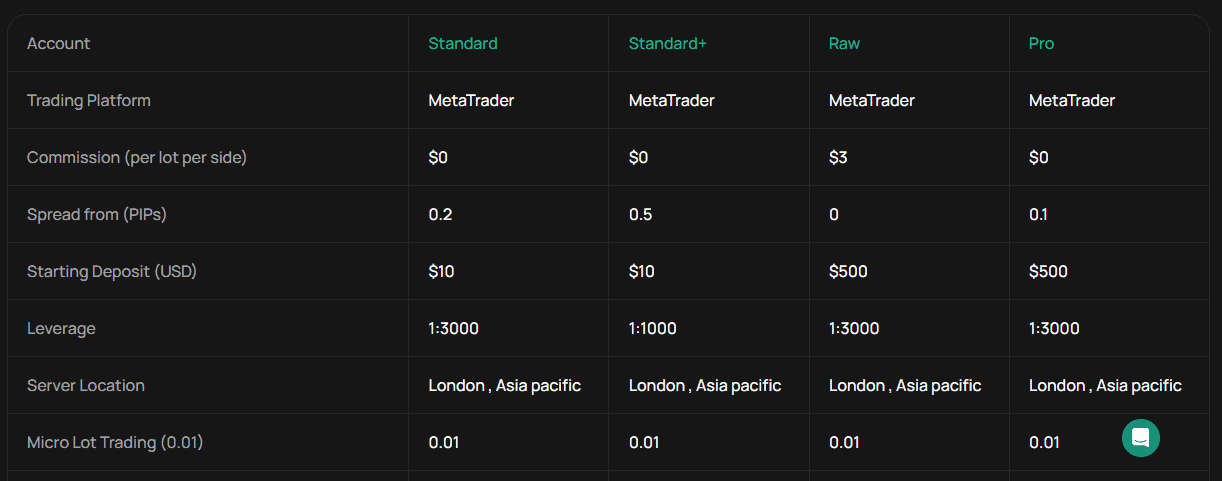Click the Micro Lot Trading (0.01) label
Screen dimensions: 1222x481
pyautogui.click(x=115, y=442)
